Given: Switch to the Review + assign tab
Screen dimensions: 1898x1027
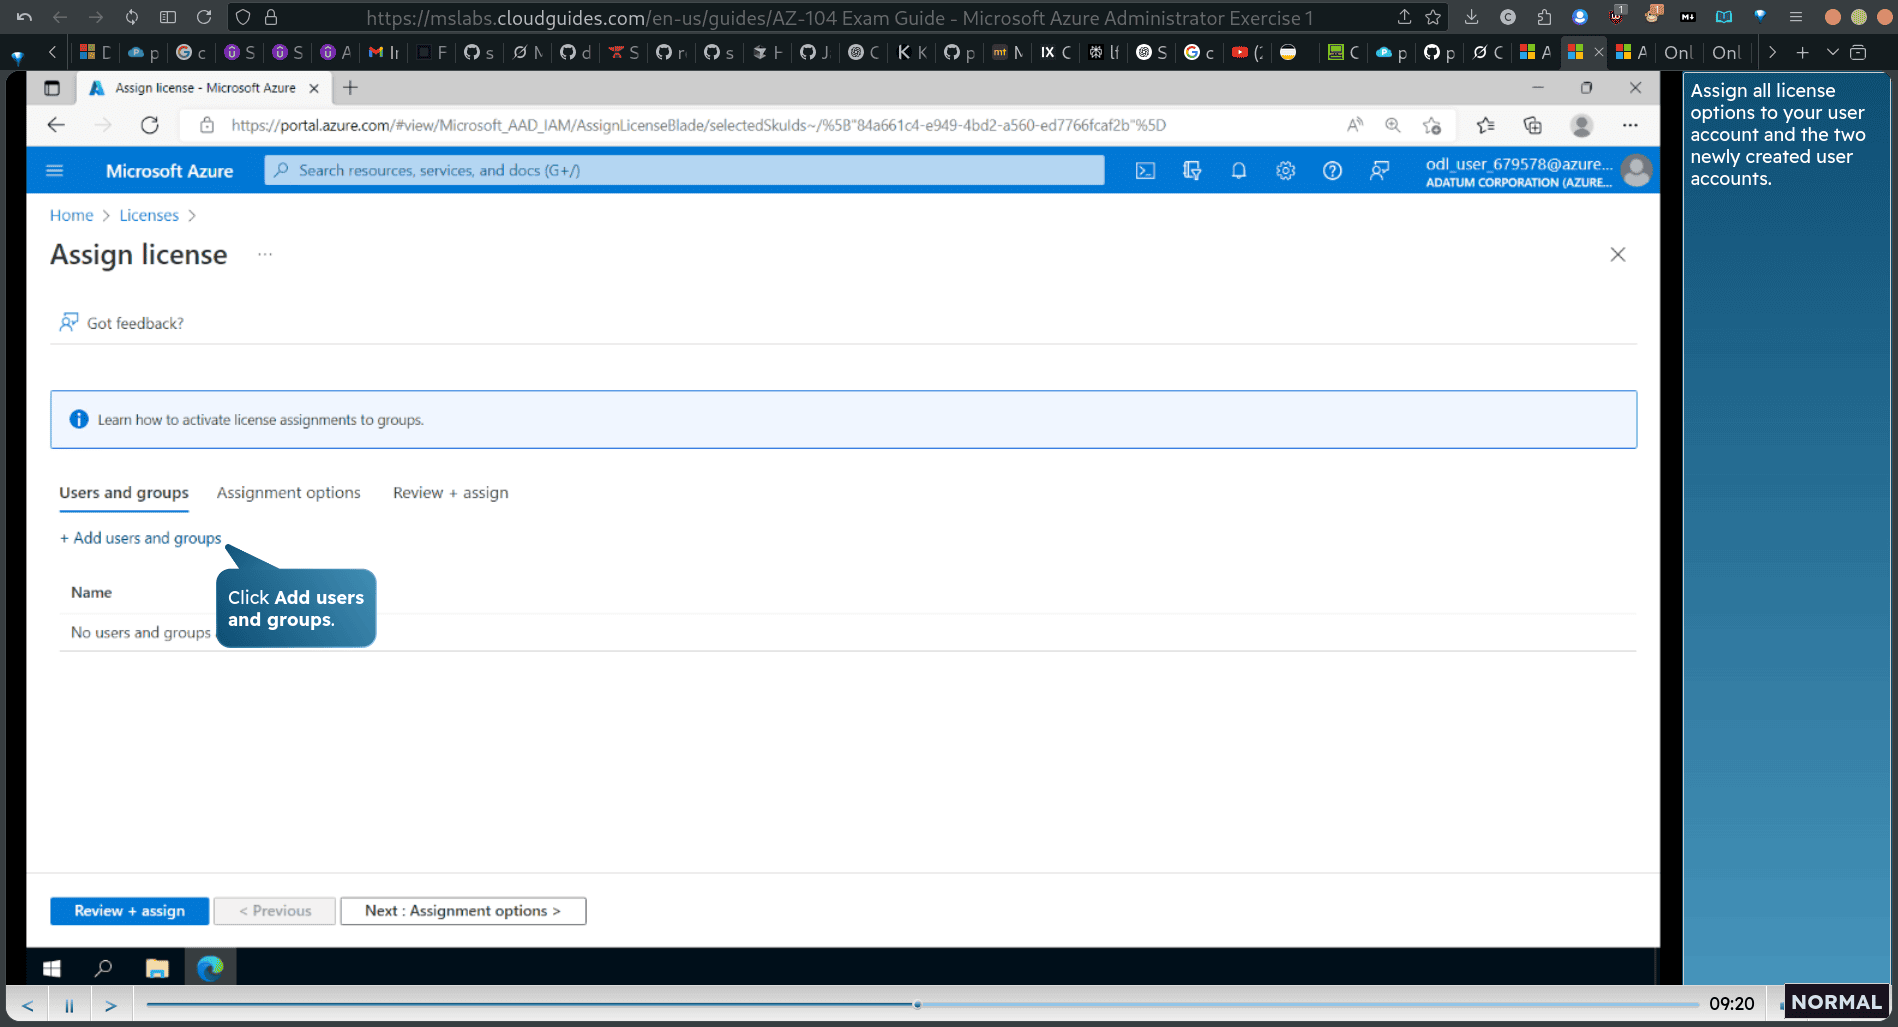Looking at the screenshot, I should pyautogui.click(x=450, y=493).
